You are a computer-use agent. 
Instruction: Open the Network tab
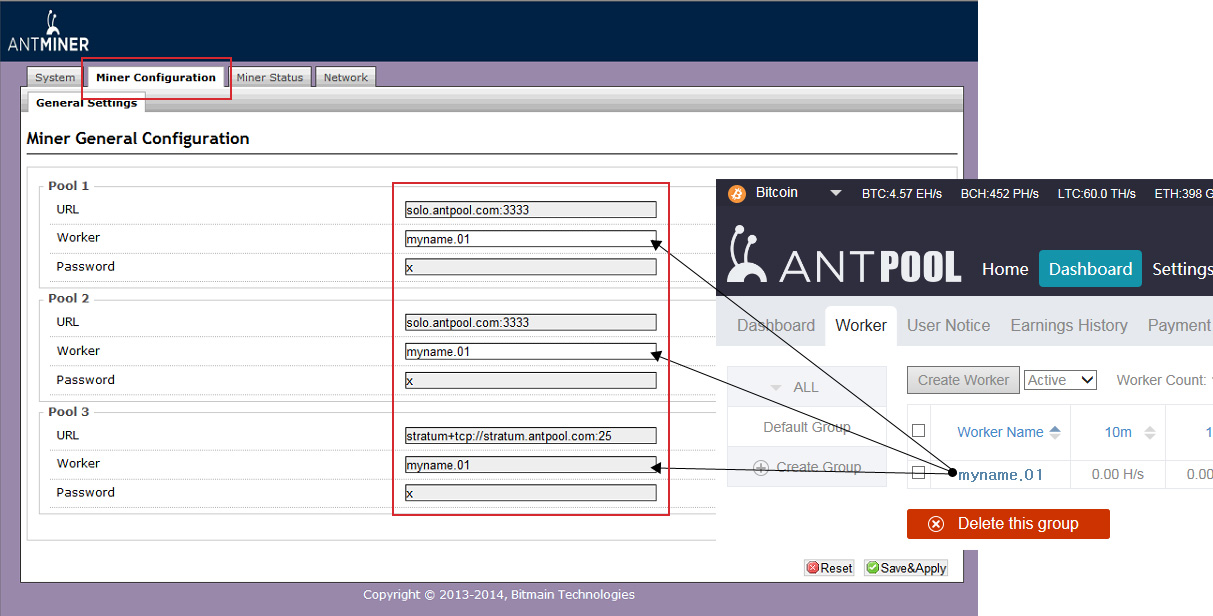(x=346, y=77)
